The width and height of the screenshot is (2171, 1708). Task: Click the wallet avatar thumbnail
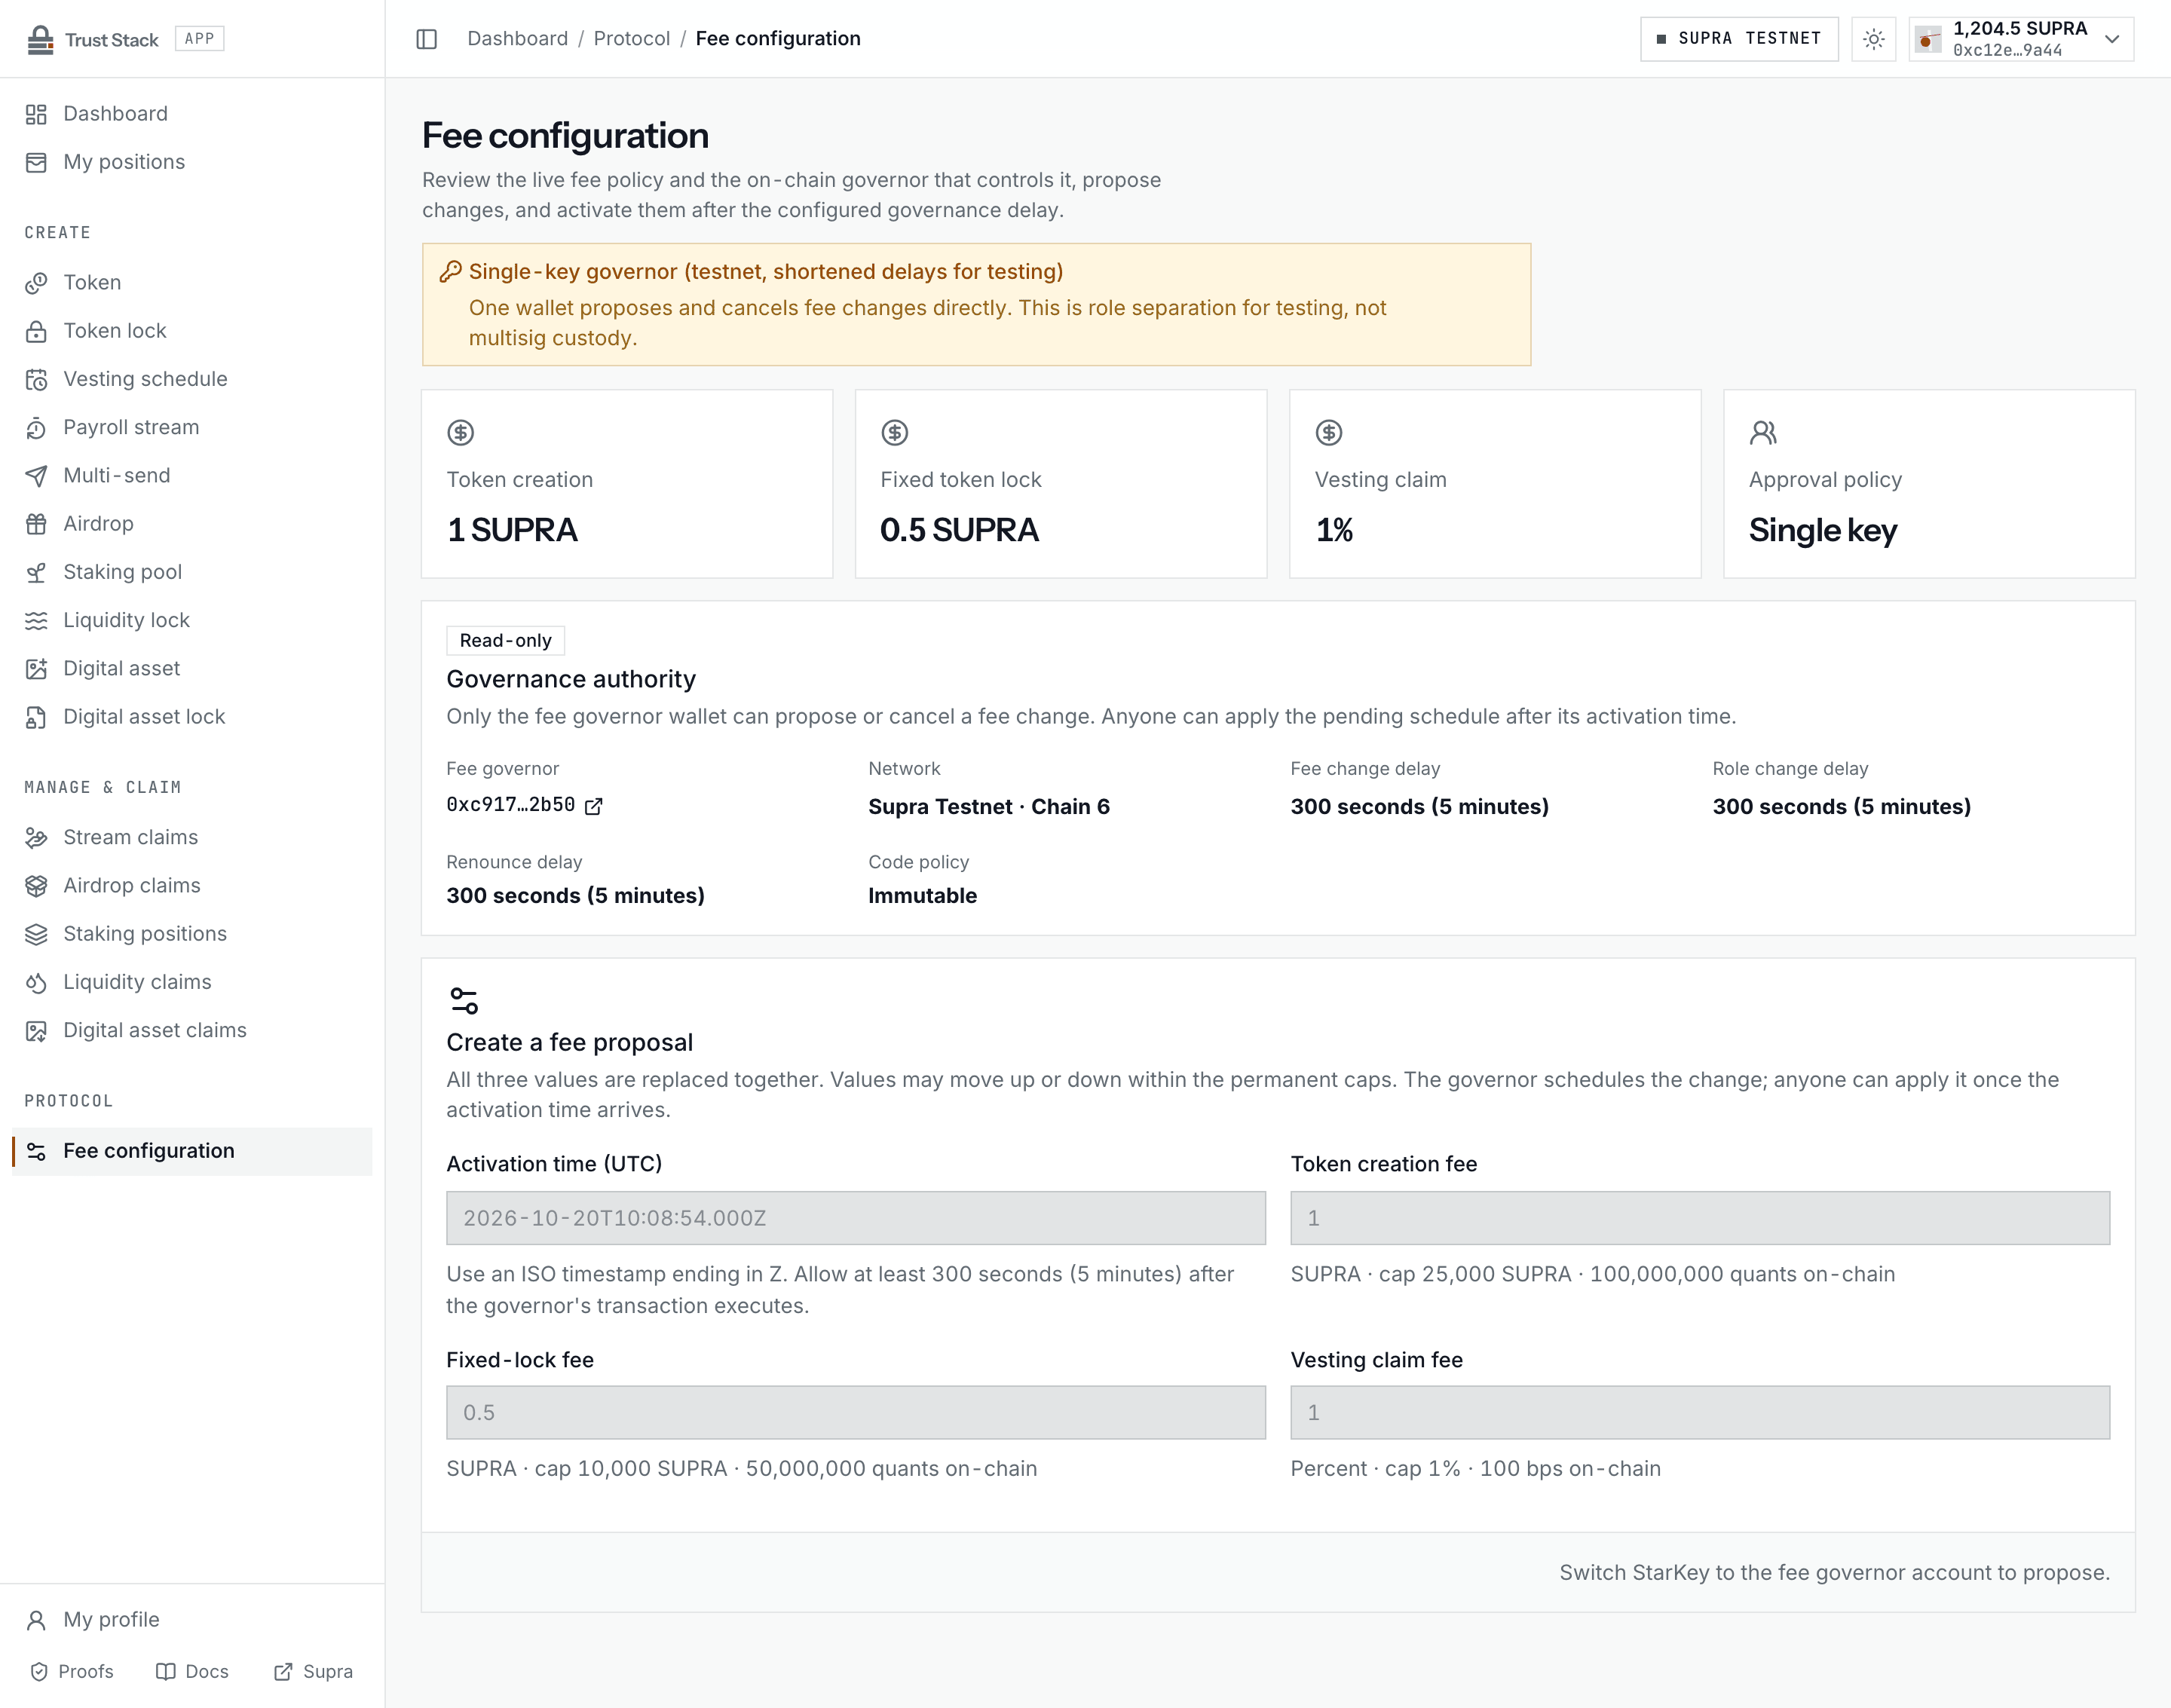(1928, 39)
